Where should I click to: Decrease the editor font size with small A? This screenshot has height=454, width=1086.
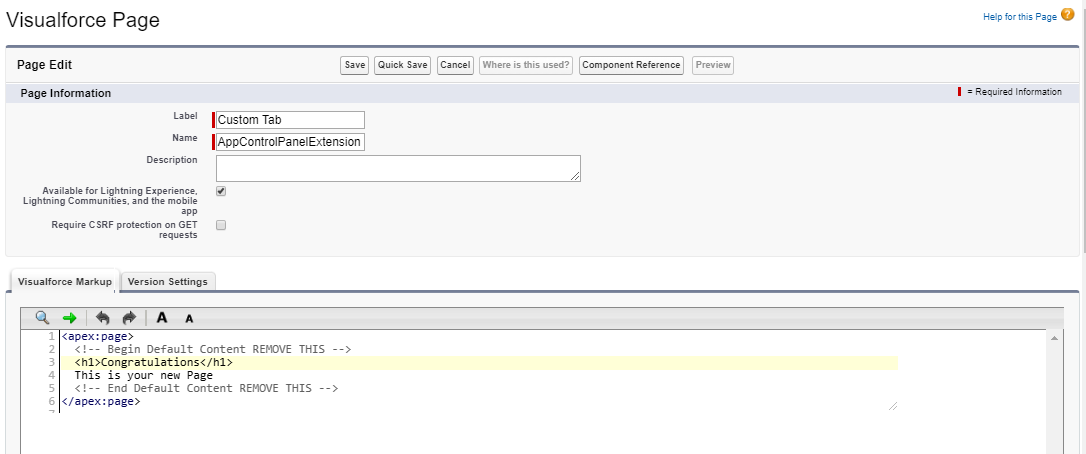click(x=189, y=318)
